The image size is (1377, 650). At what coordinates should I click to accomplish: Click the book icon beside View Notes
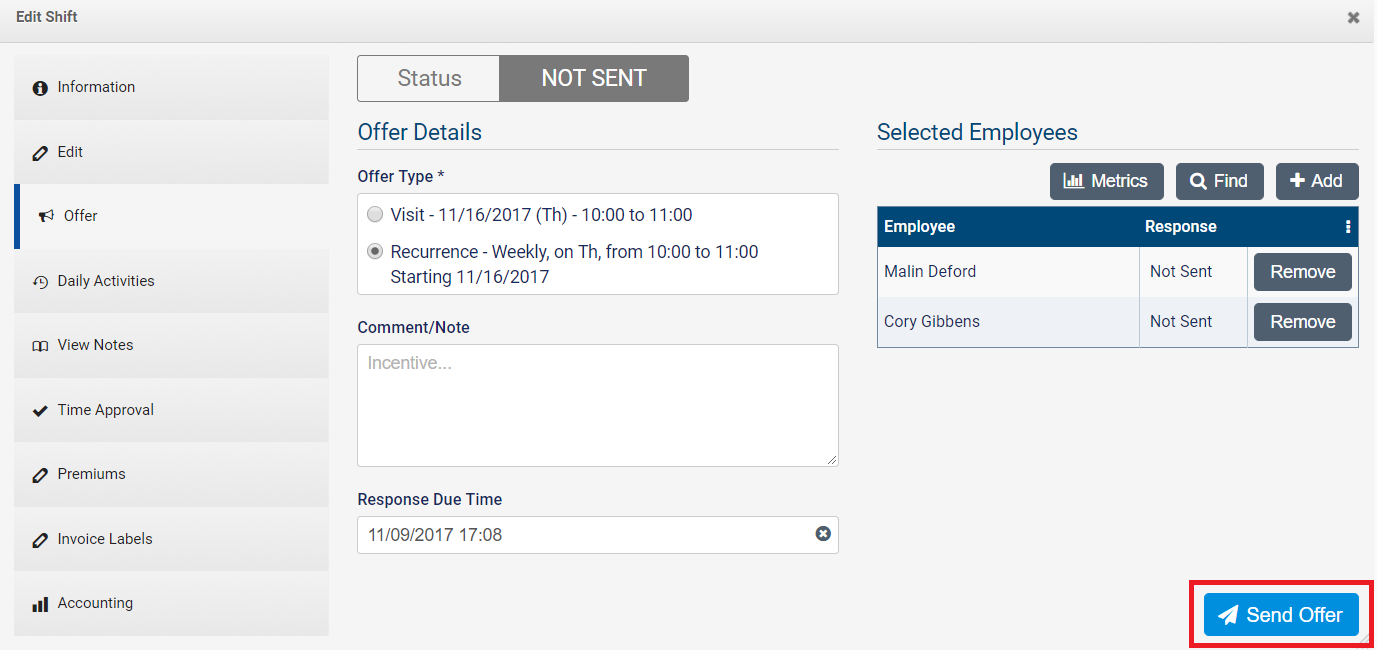click(40, 346)
